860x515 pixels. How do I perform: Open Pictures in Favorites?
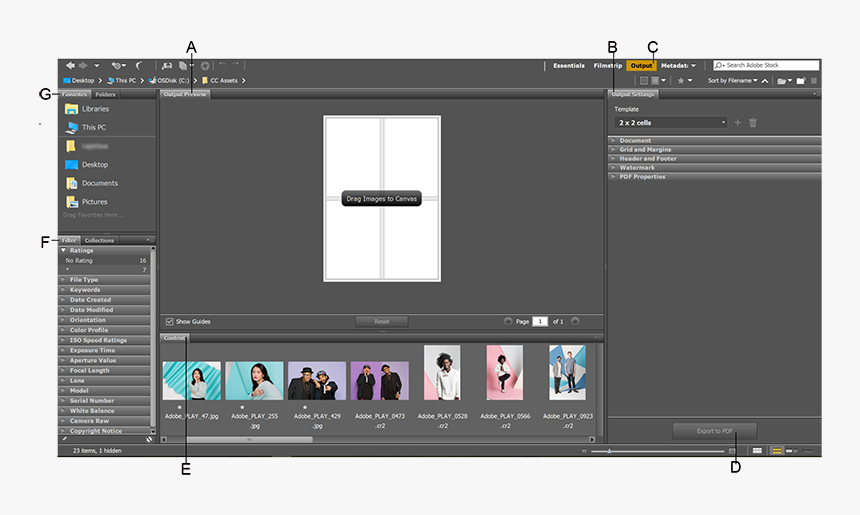click(x=87, y=202)
